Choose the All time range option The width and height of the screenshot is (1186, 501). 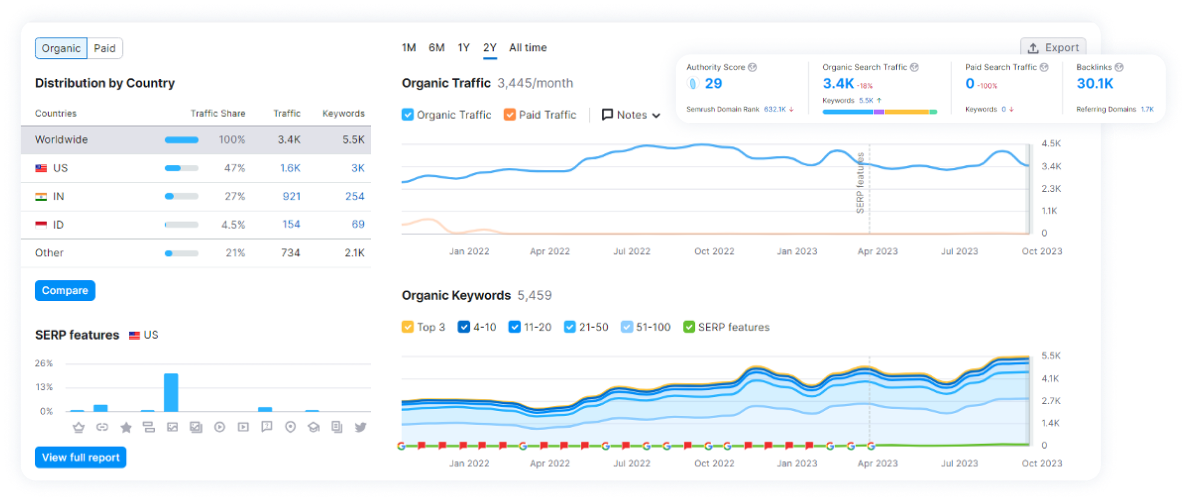click(528, 48)
